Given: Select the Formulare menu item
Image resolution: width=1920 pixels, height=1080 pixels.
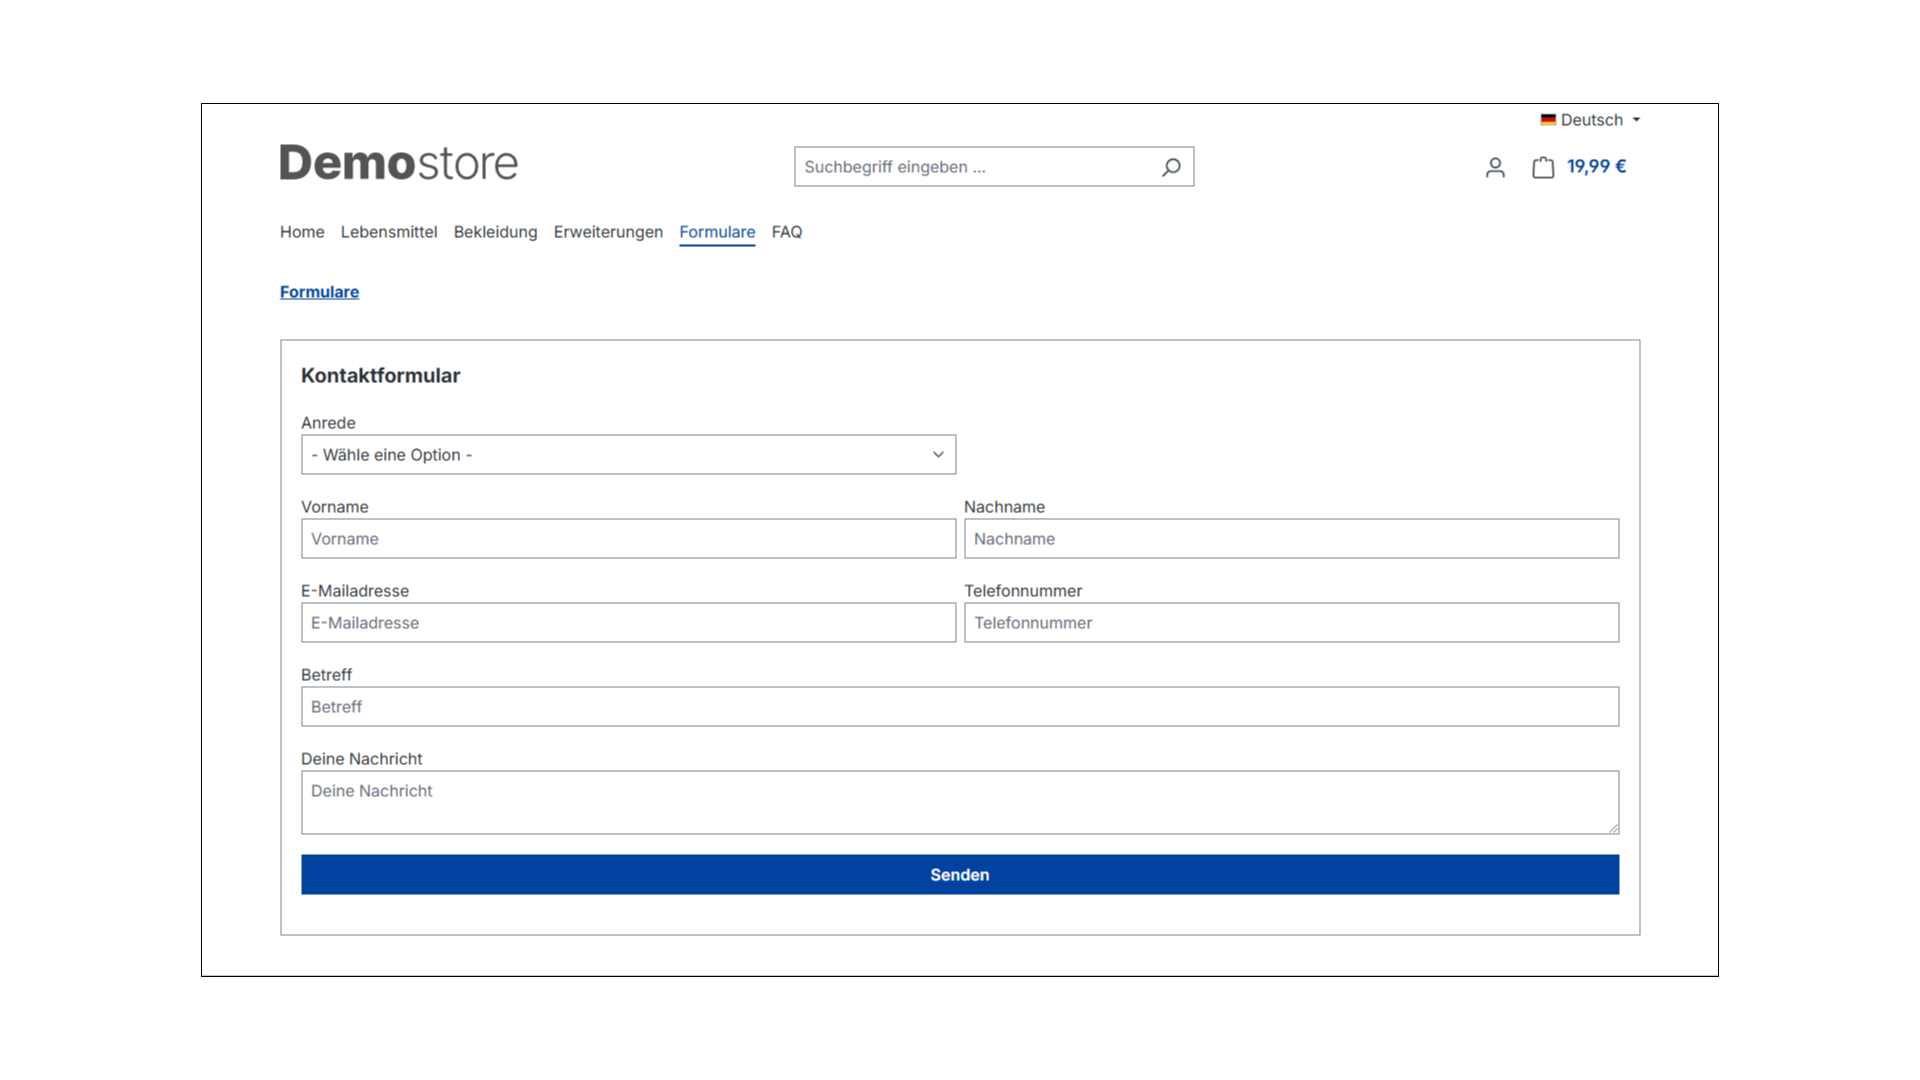Looking at the screenshot, I should (717, 232).
